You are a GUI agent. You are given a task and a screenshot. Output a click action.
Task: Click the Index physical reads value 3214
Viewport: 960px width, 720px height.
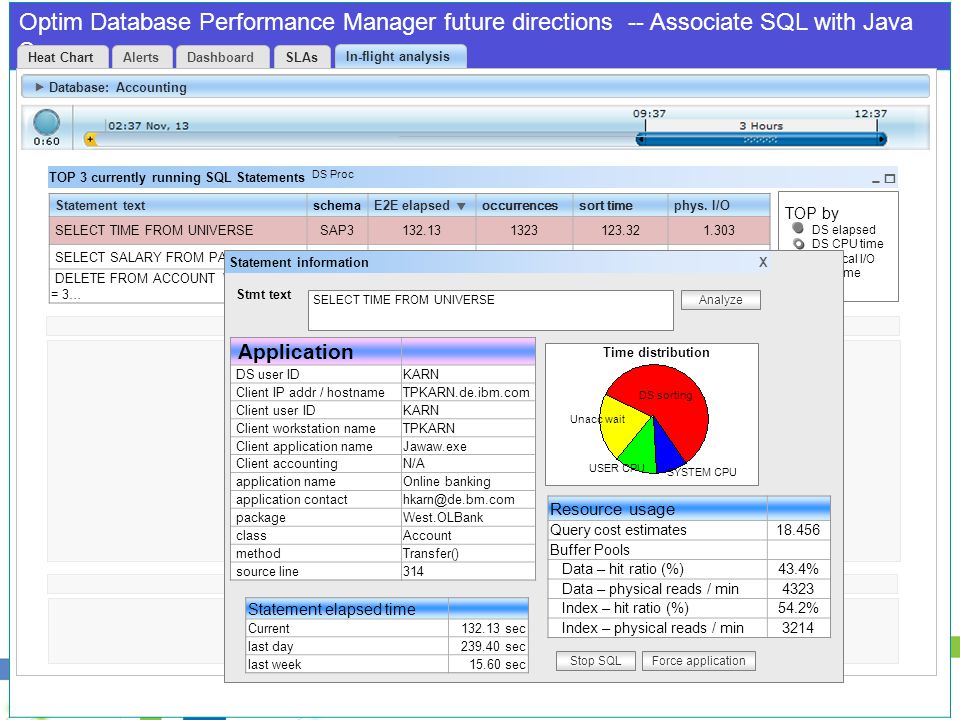point(798,628)
